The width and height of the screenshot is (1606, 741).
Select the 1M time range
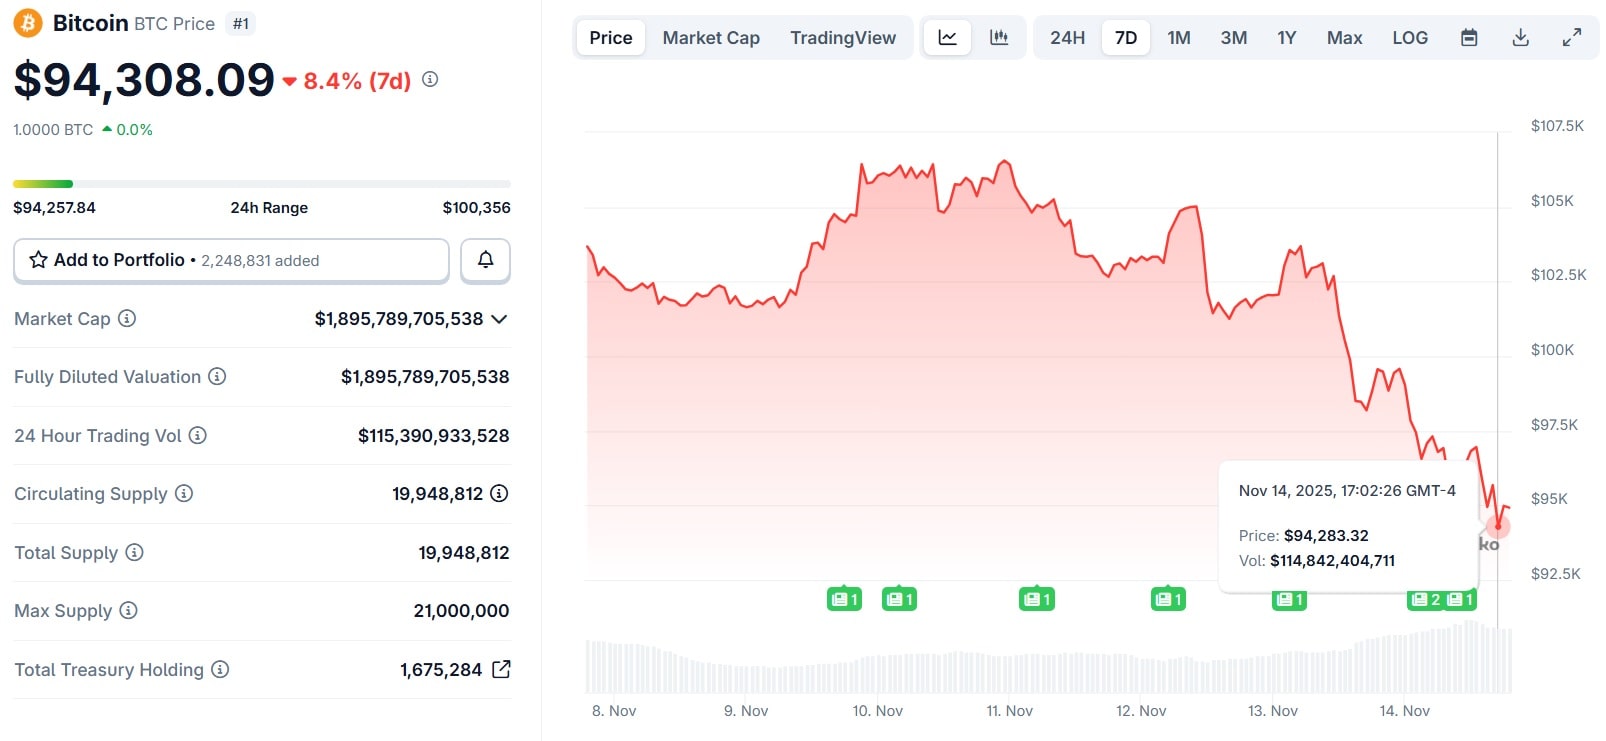[1178, 38]
